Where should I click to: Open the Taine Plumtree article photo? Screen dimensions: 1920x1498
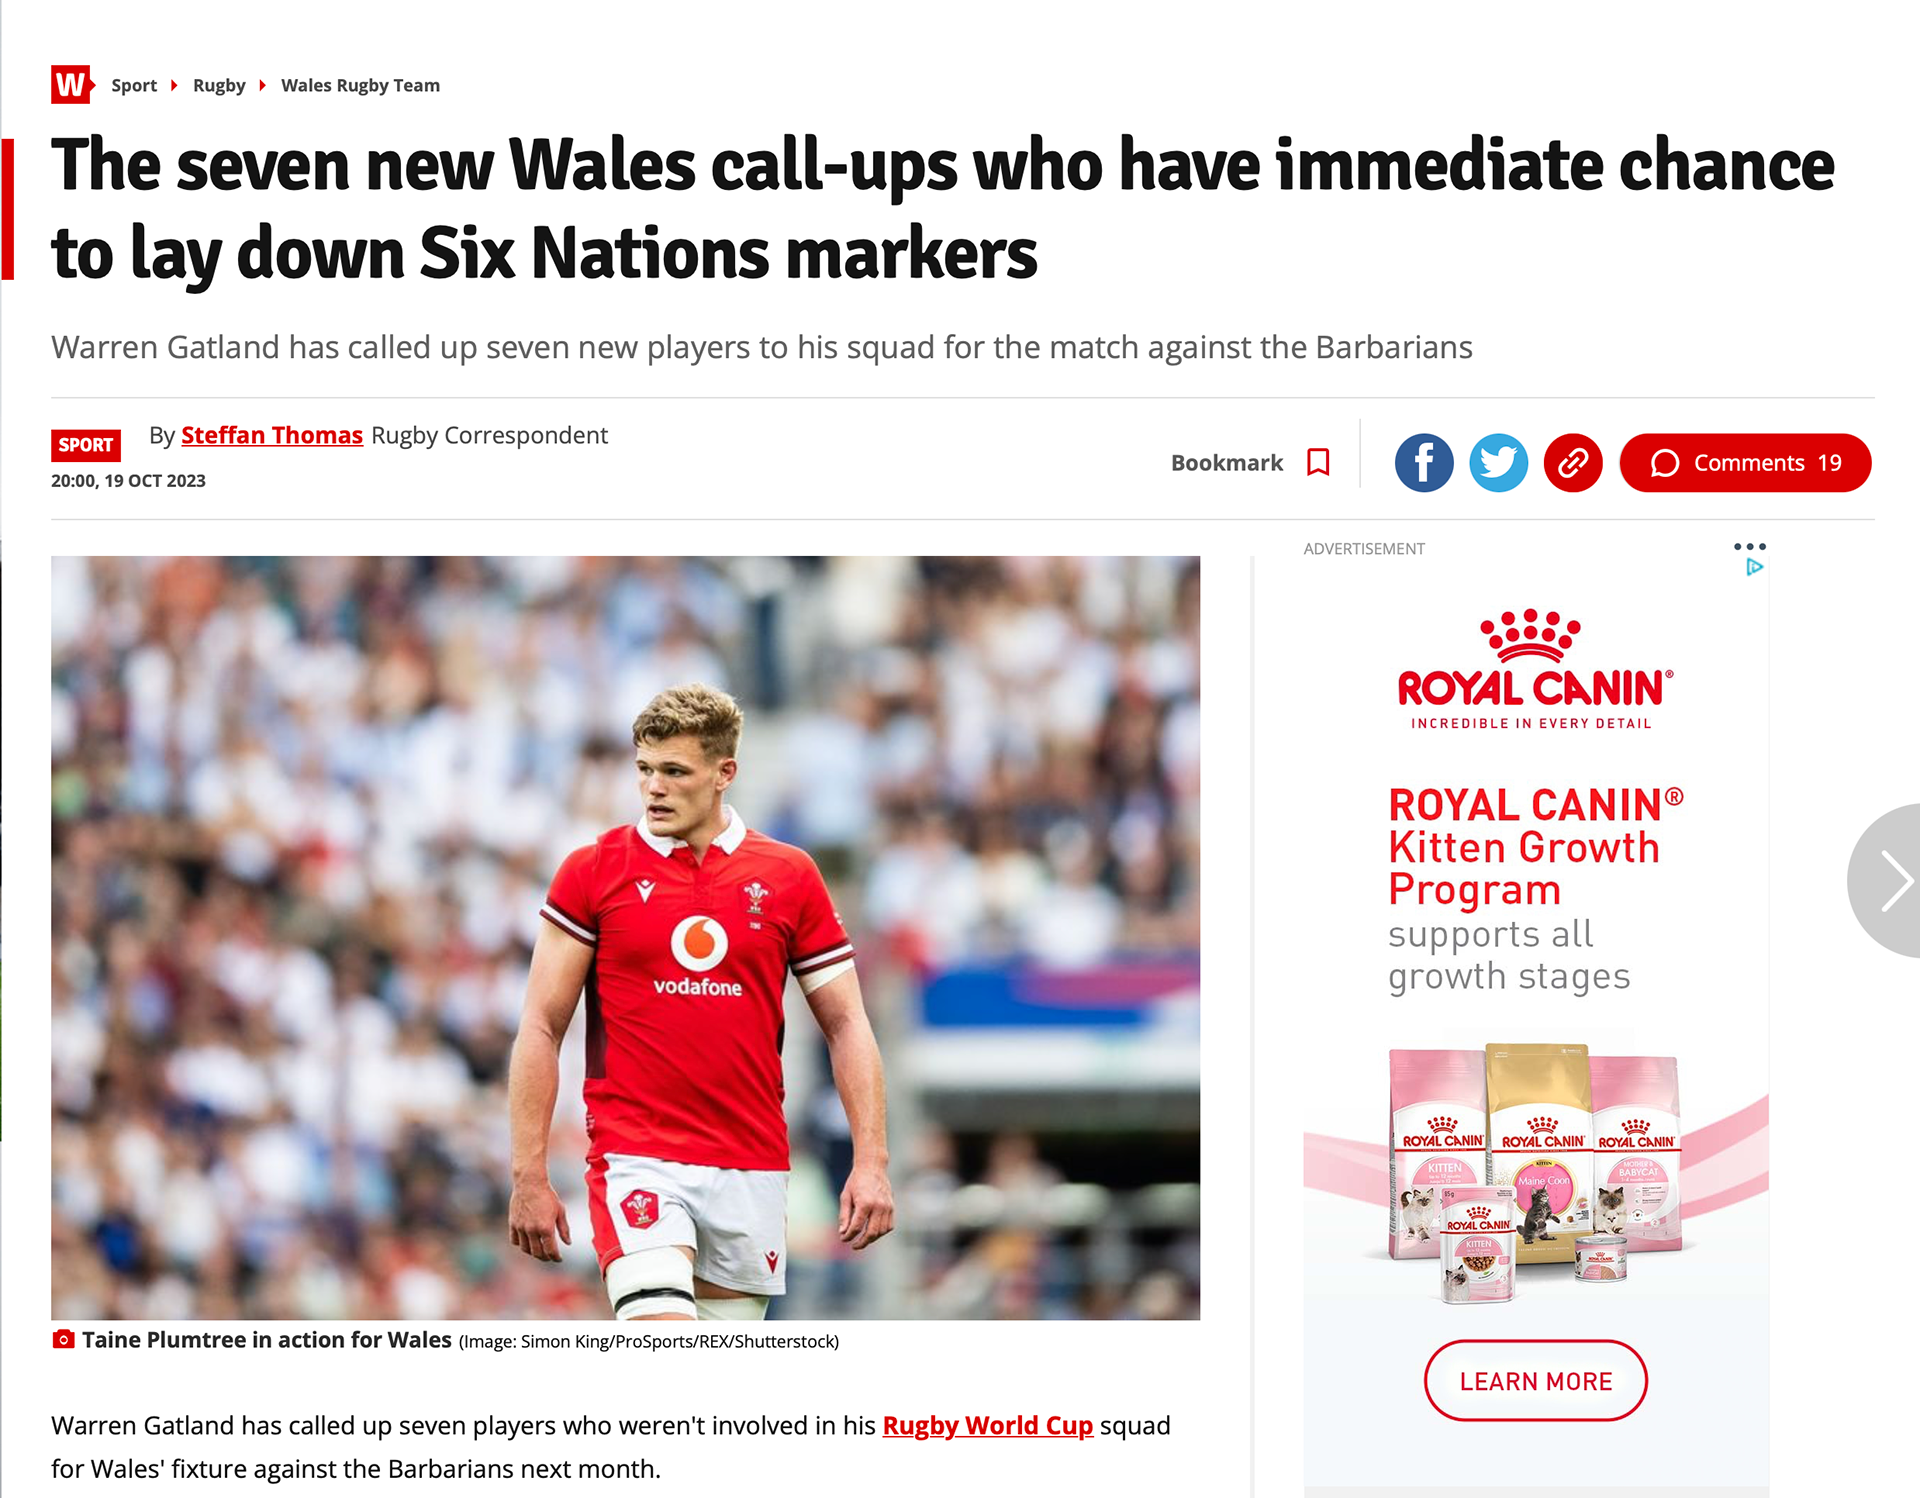(626, 938)
